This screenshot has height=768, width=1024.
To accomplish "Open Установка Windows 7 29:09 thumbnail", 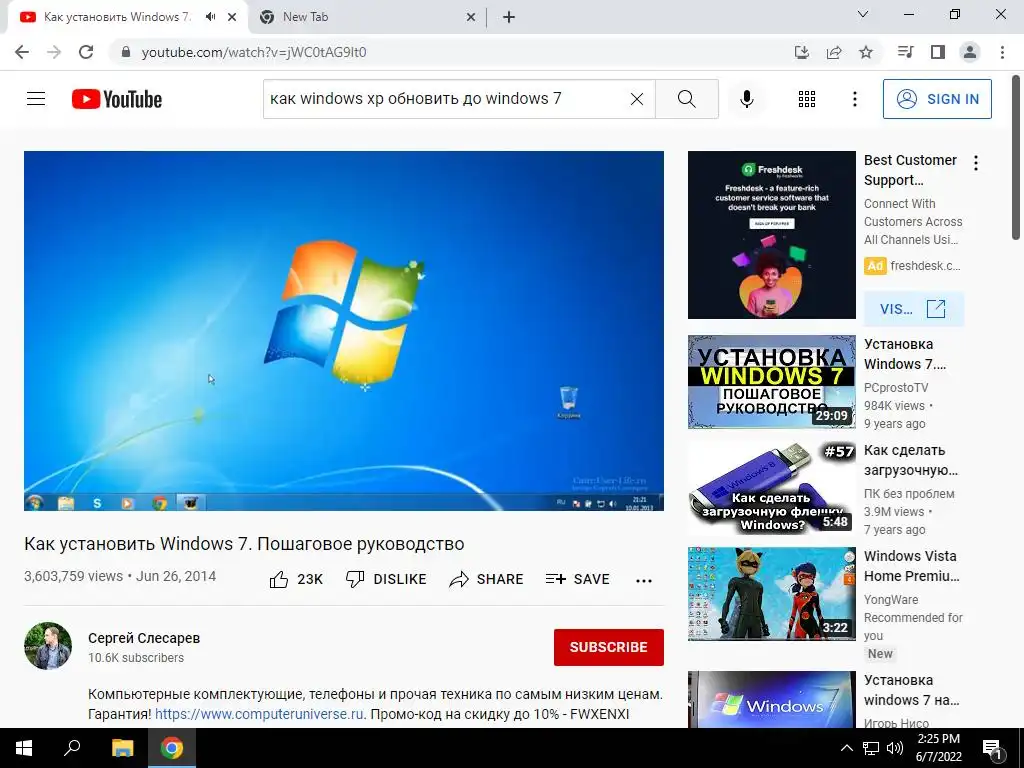I will (x=771, y=382).
